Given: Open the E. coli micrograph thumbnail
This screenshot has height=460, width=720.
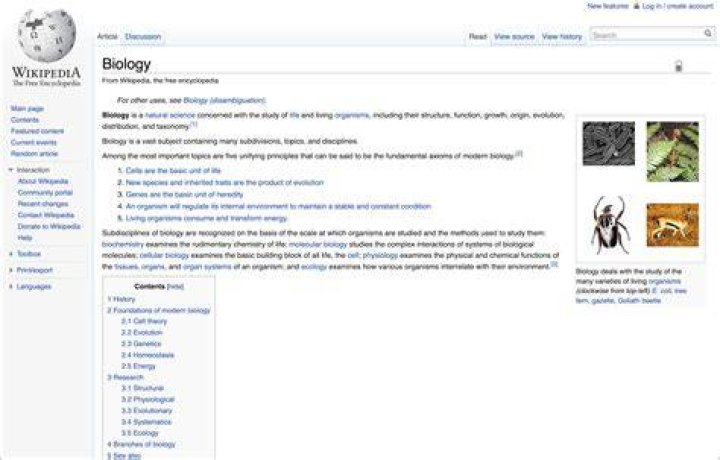Looking at the screenshot, I should point(608,143).
